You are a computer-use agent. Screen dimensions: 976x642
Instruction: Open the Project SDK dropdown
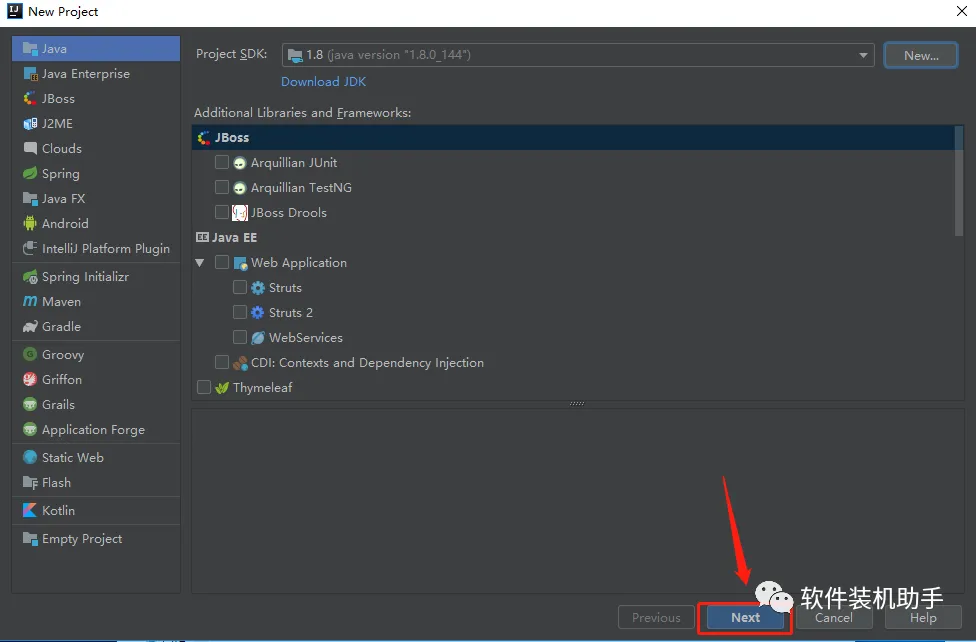coord(578,55)
